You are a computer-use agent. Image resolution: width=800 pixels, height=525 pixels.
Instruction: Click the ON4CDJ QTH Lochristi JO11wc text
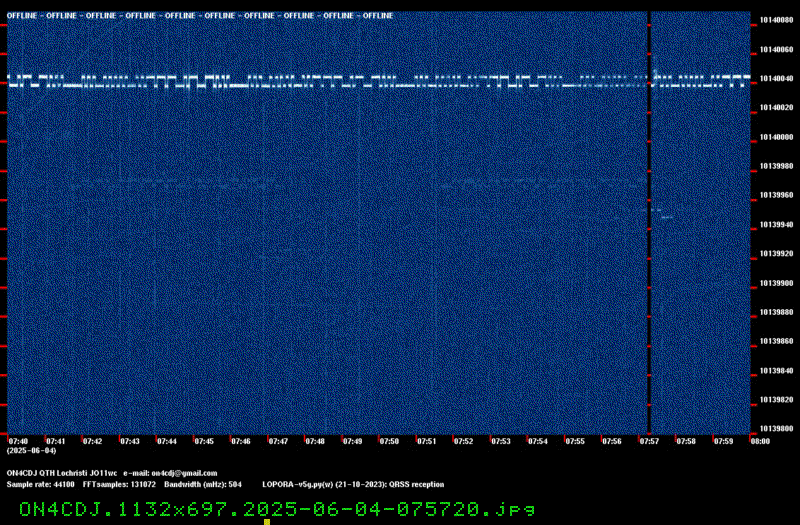tap(62, 473)
